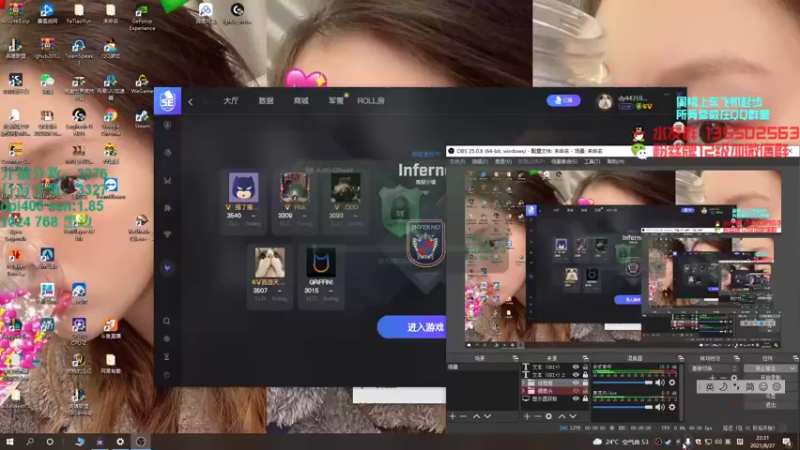The width and height of the screenshot is (800, 450).
Task: Move scene down with down arrow
Action: [x=487, y=416]
